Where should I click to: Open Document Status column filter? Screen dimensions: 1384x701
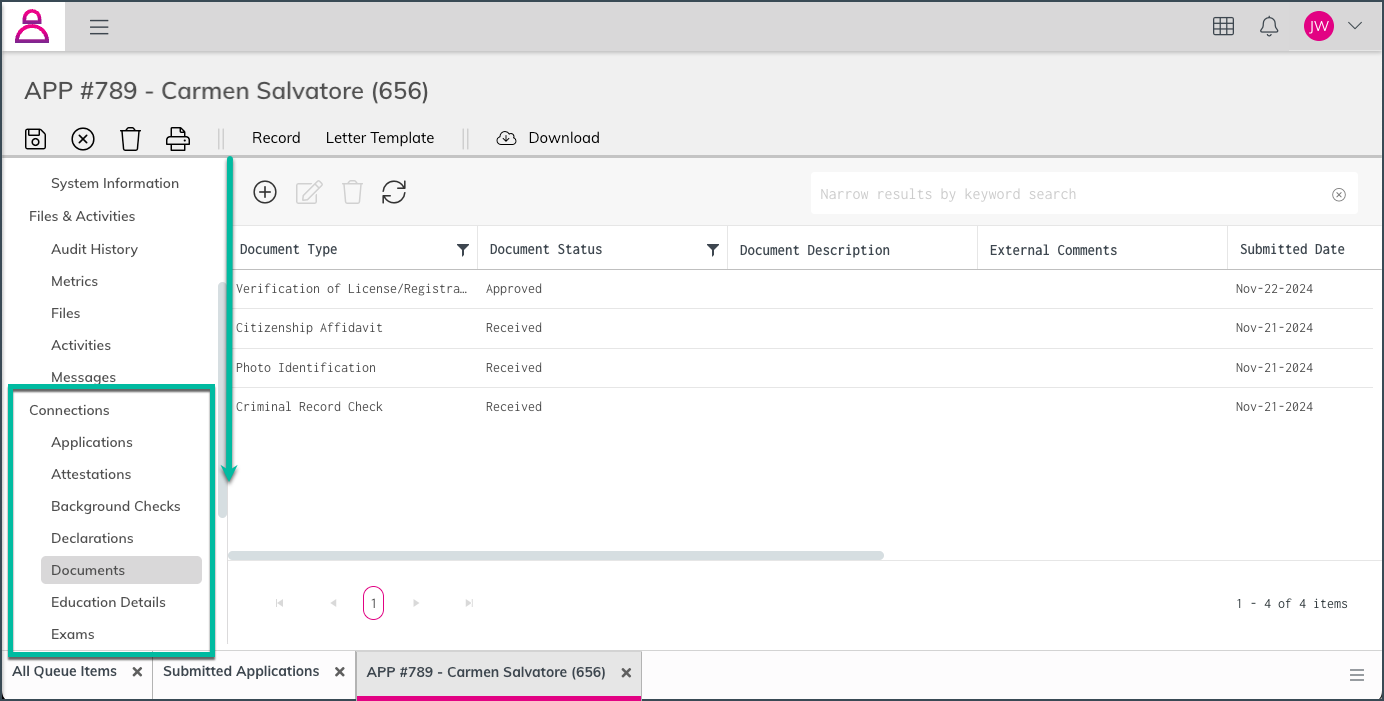tap(713, 250)
